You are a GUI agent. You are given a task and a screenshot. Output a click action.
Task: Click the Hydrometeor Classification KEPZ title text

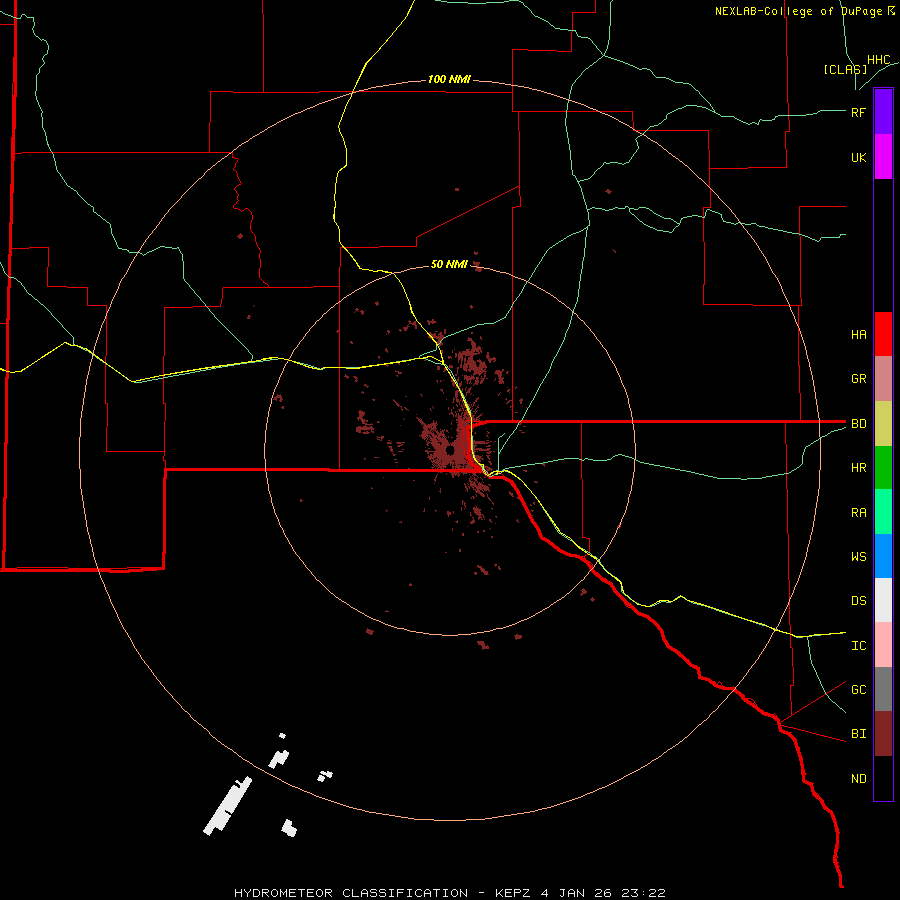449,893
